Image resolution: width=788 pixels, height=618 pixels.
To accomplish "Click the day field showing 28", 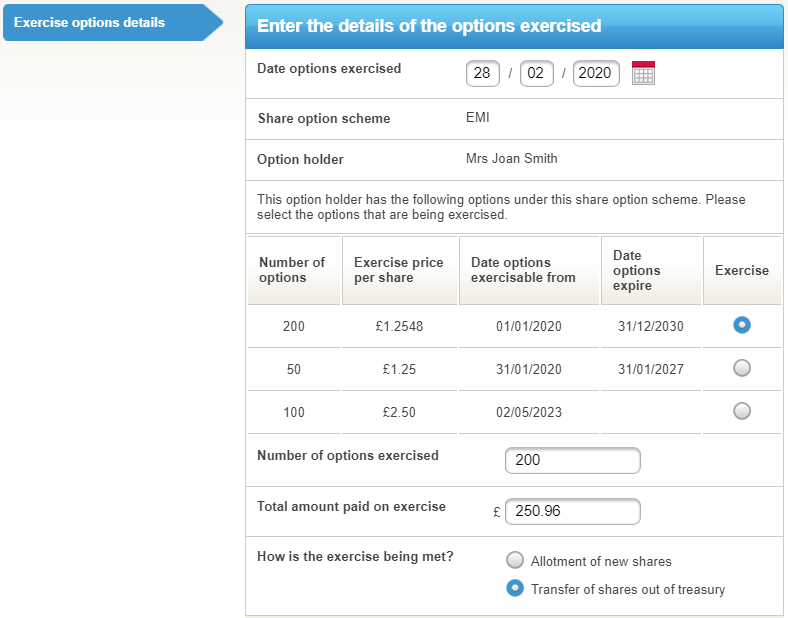I will pyautogui.click(x=483, y=74).
